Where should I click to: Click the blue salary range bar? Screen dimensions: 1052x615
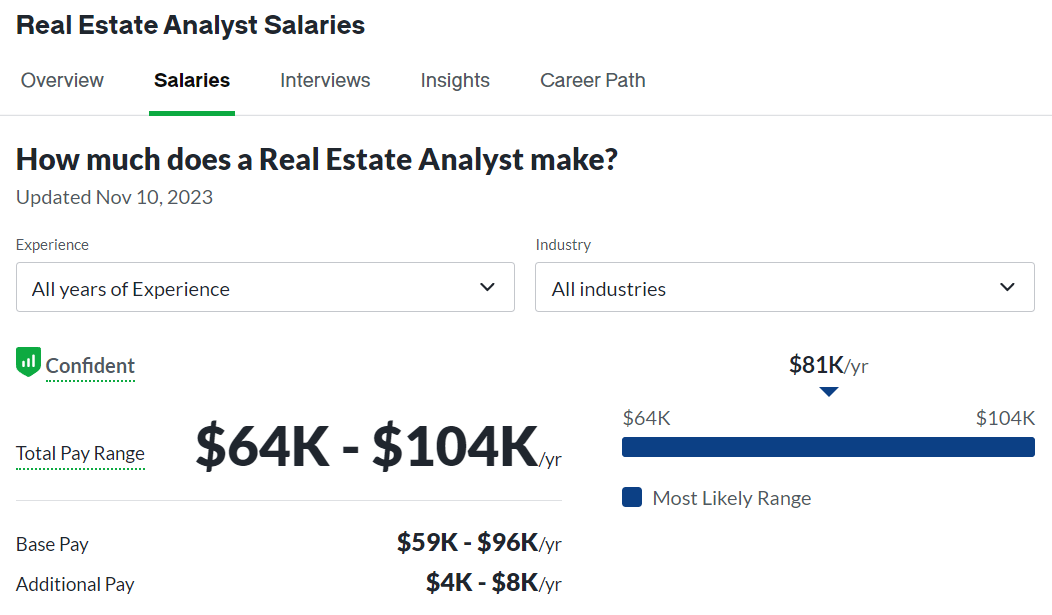[828, 447]
